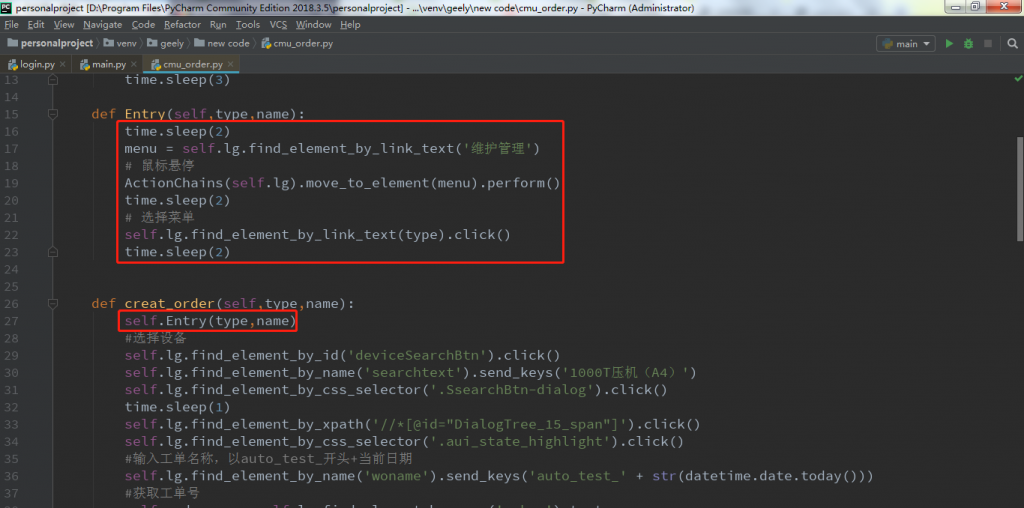Place cursor on line 27 self.Entry call

click(x=210, y=321)
